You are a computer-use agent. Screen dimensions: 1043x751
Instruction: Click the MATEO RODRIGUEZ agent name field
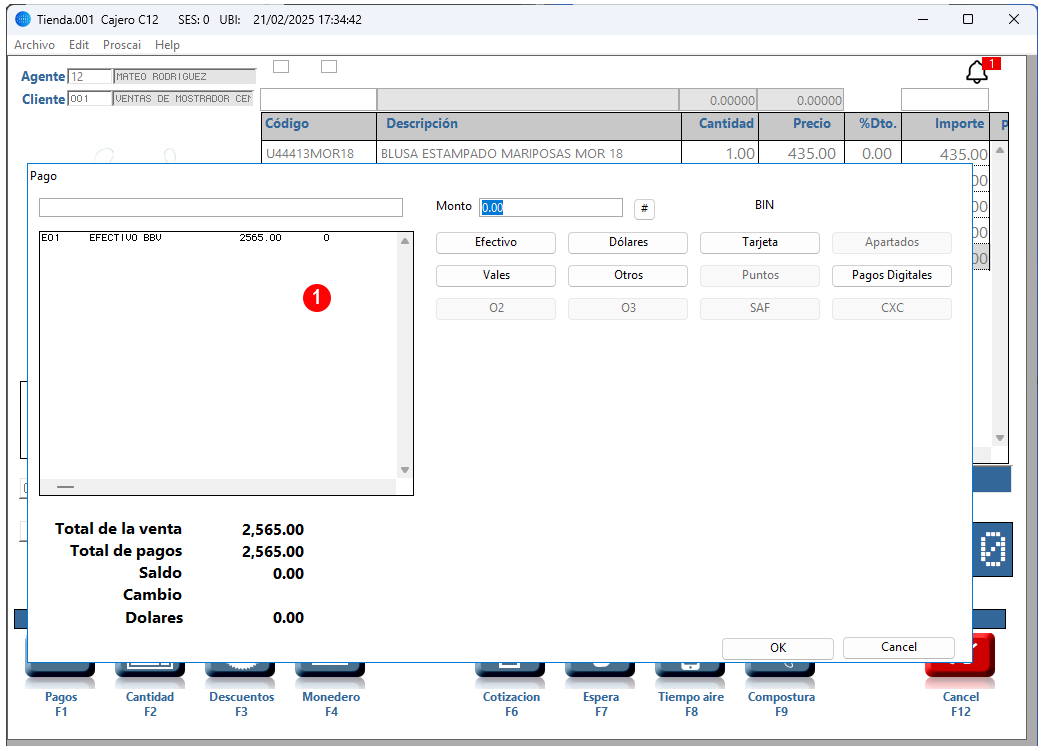click(x=184, y=76)
